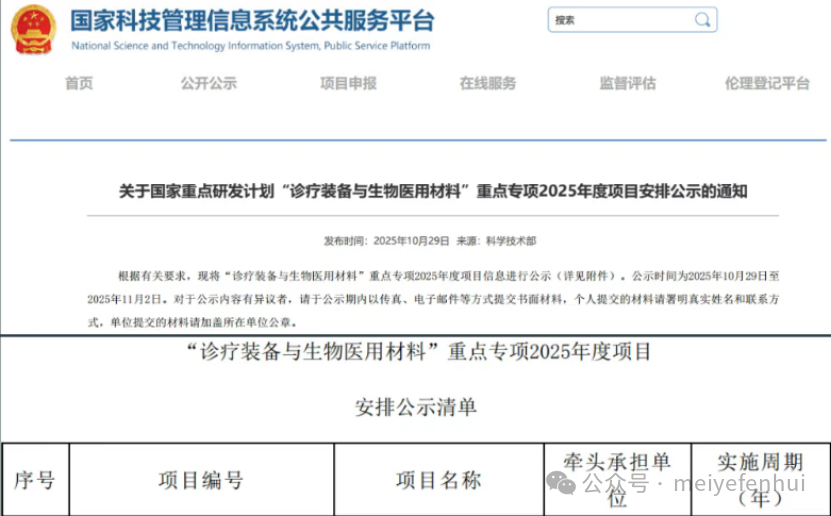Click the 安排公示清单 list heading
The width and height of the screenshot is (831, 516).
[x=416, y=407]
